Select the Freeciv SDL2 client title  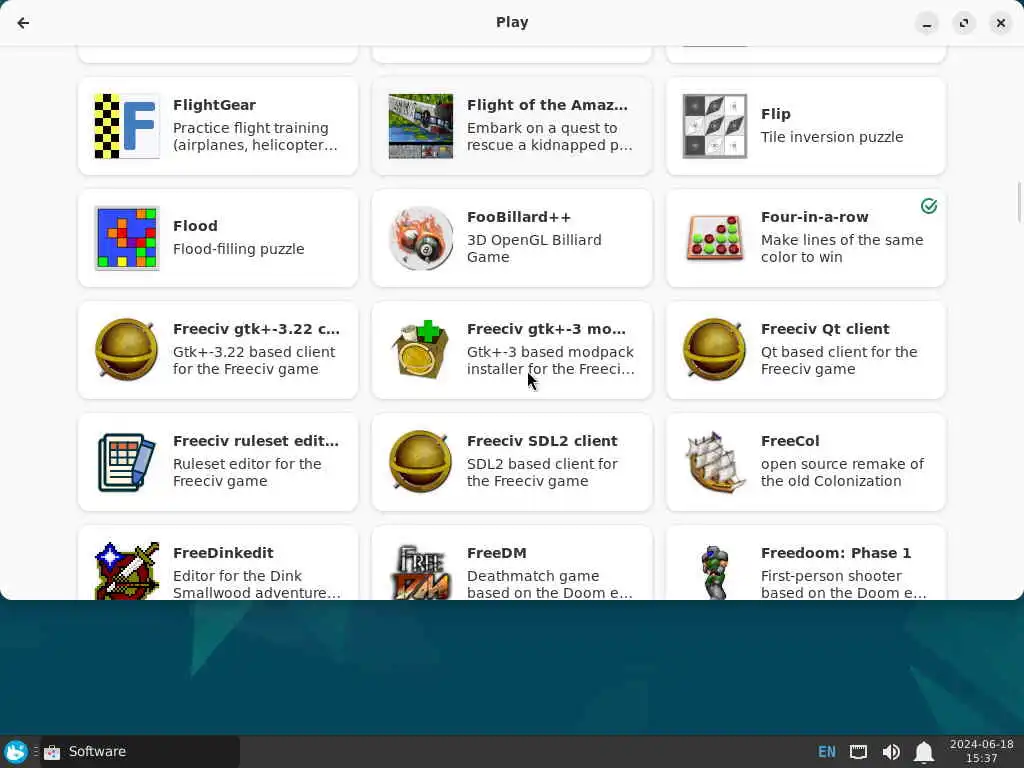542,441
